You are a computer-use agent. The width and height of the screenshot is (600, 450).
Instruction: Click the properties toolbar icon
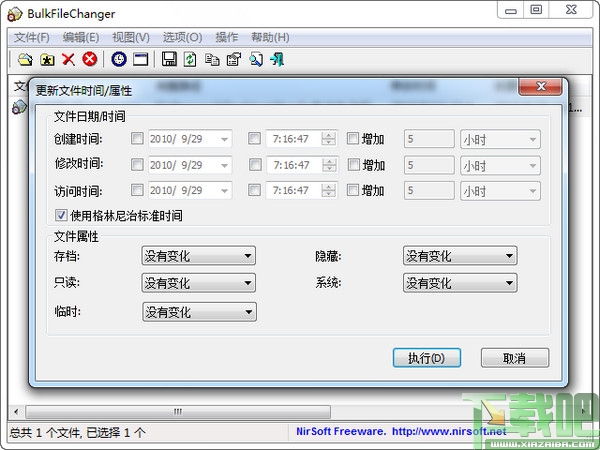click(x=234, y=60)
